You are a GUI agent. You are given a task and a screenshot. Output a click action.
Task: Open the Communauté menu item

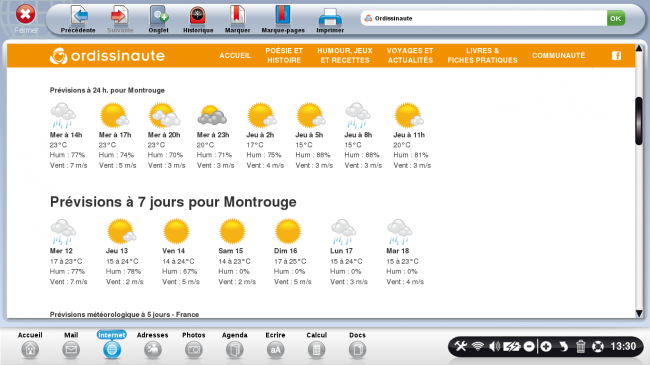(558, 55)
